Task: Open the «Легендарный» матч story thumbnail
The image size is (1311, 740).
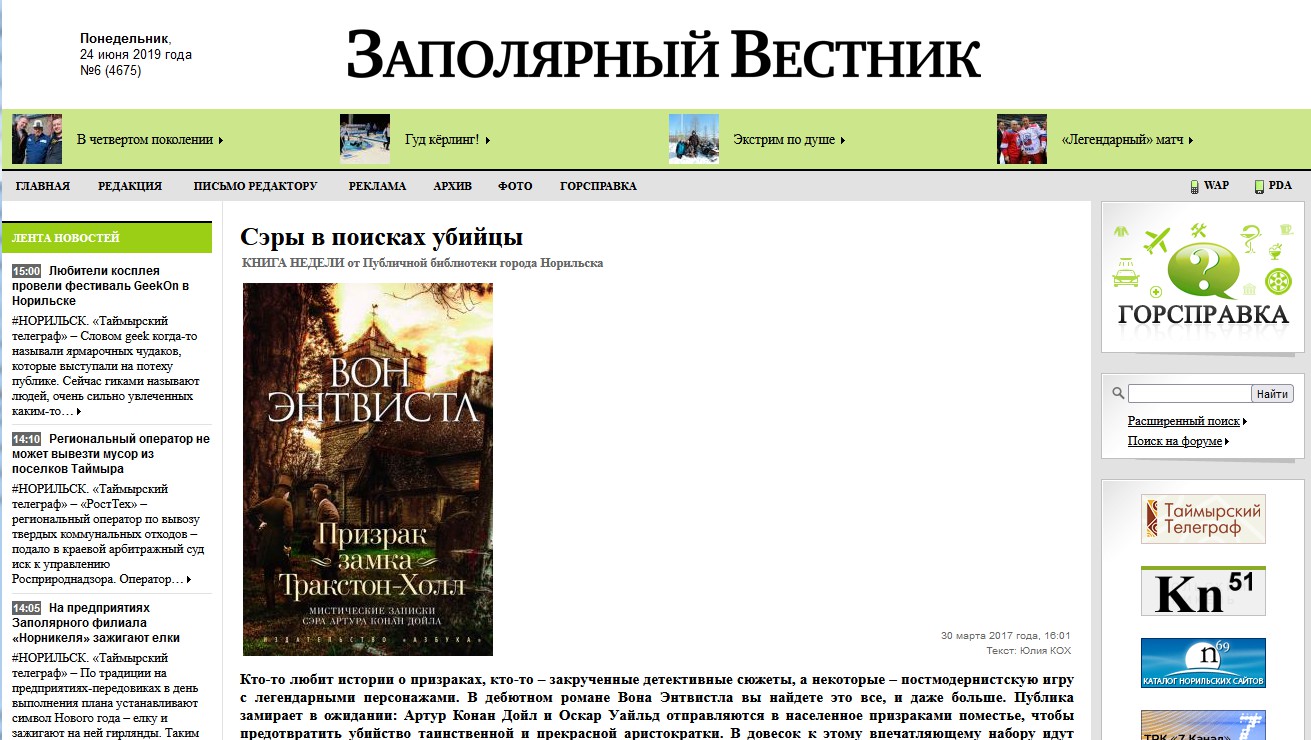Action: 1022,139
